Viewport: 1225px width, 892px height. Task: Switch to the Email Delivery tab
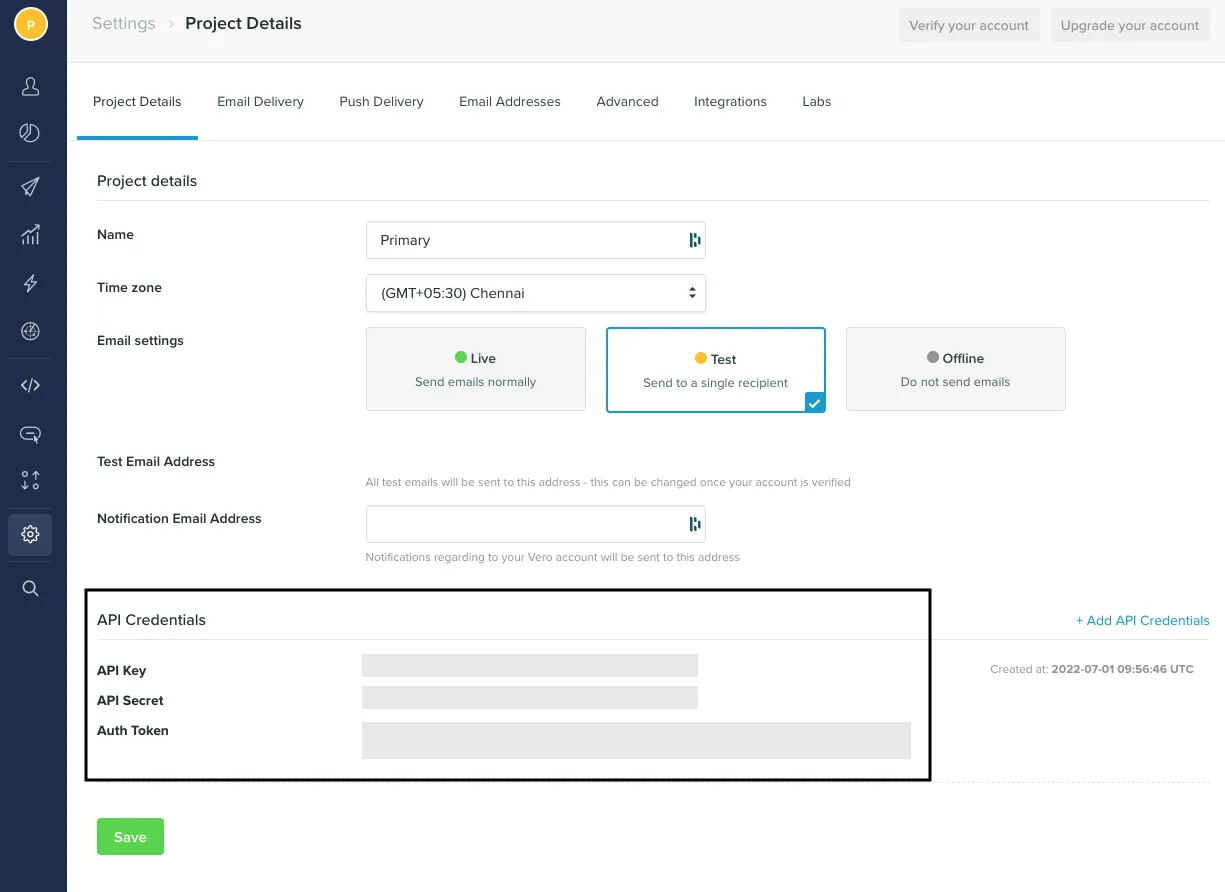[x=260, y=102]
